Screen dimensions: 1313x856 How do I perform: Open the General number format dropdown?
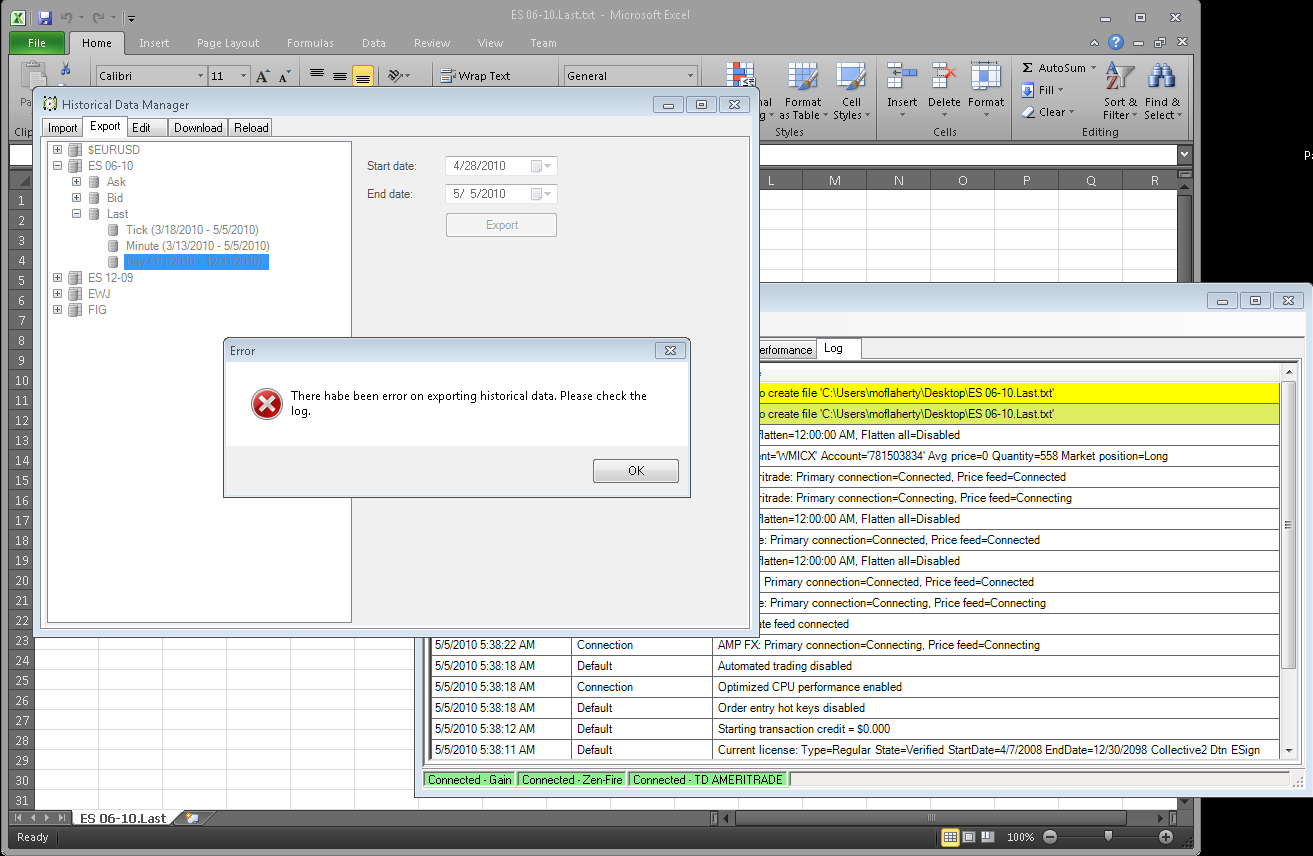[x=690, y=76]
